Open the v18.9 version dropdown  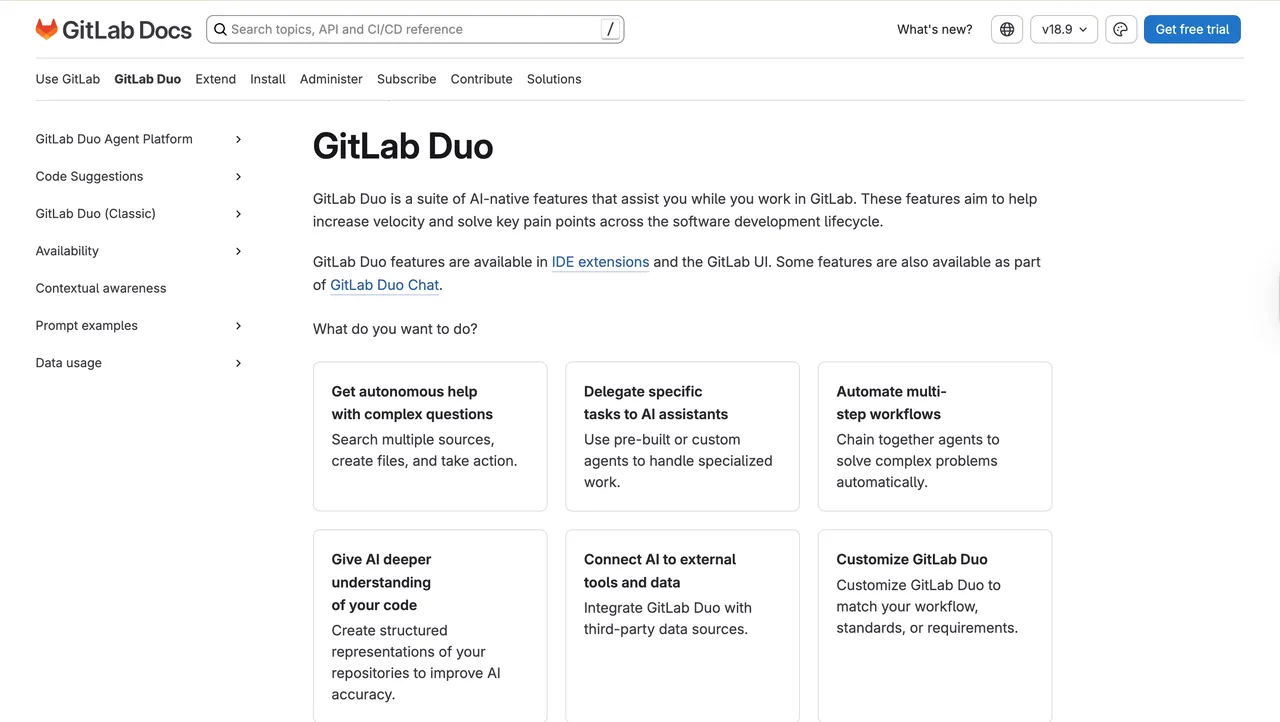1064,30
